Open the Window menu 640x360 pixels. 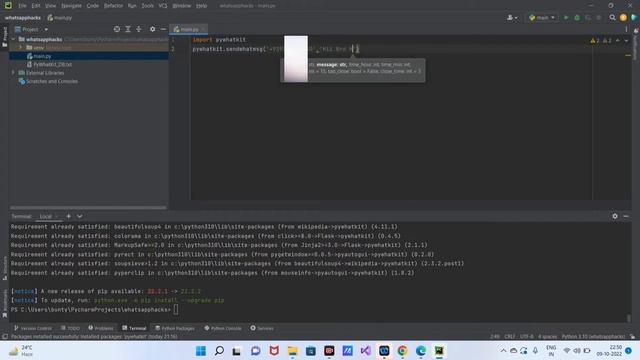pyautogui.click(x=181, y=6)
